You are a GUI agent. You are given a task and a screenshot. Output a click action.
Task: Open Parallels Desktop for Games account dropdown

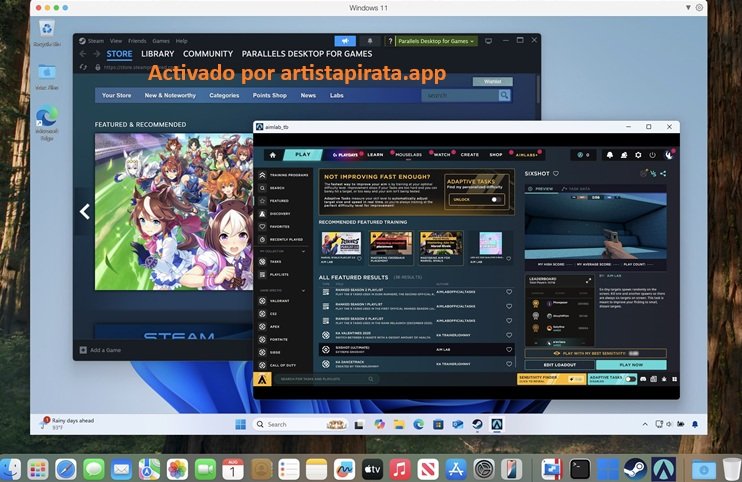pyautogui.click(x=436, y=41)
